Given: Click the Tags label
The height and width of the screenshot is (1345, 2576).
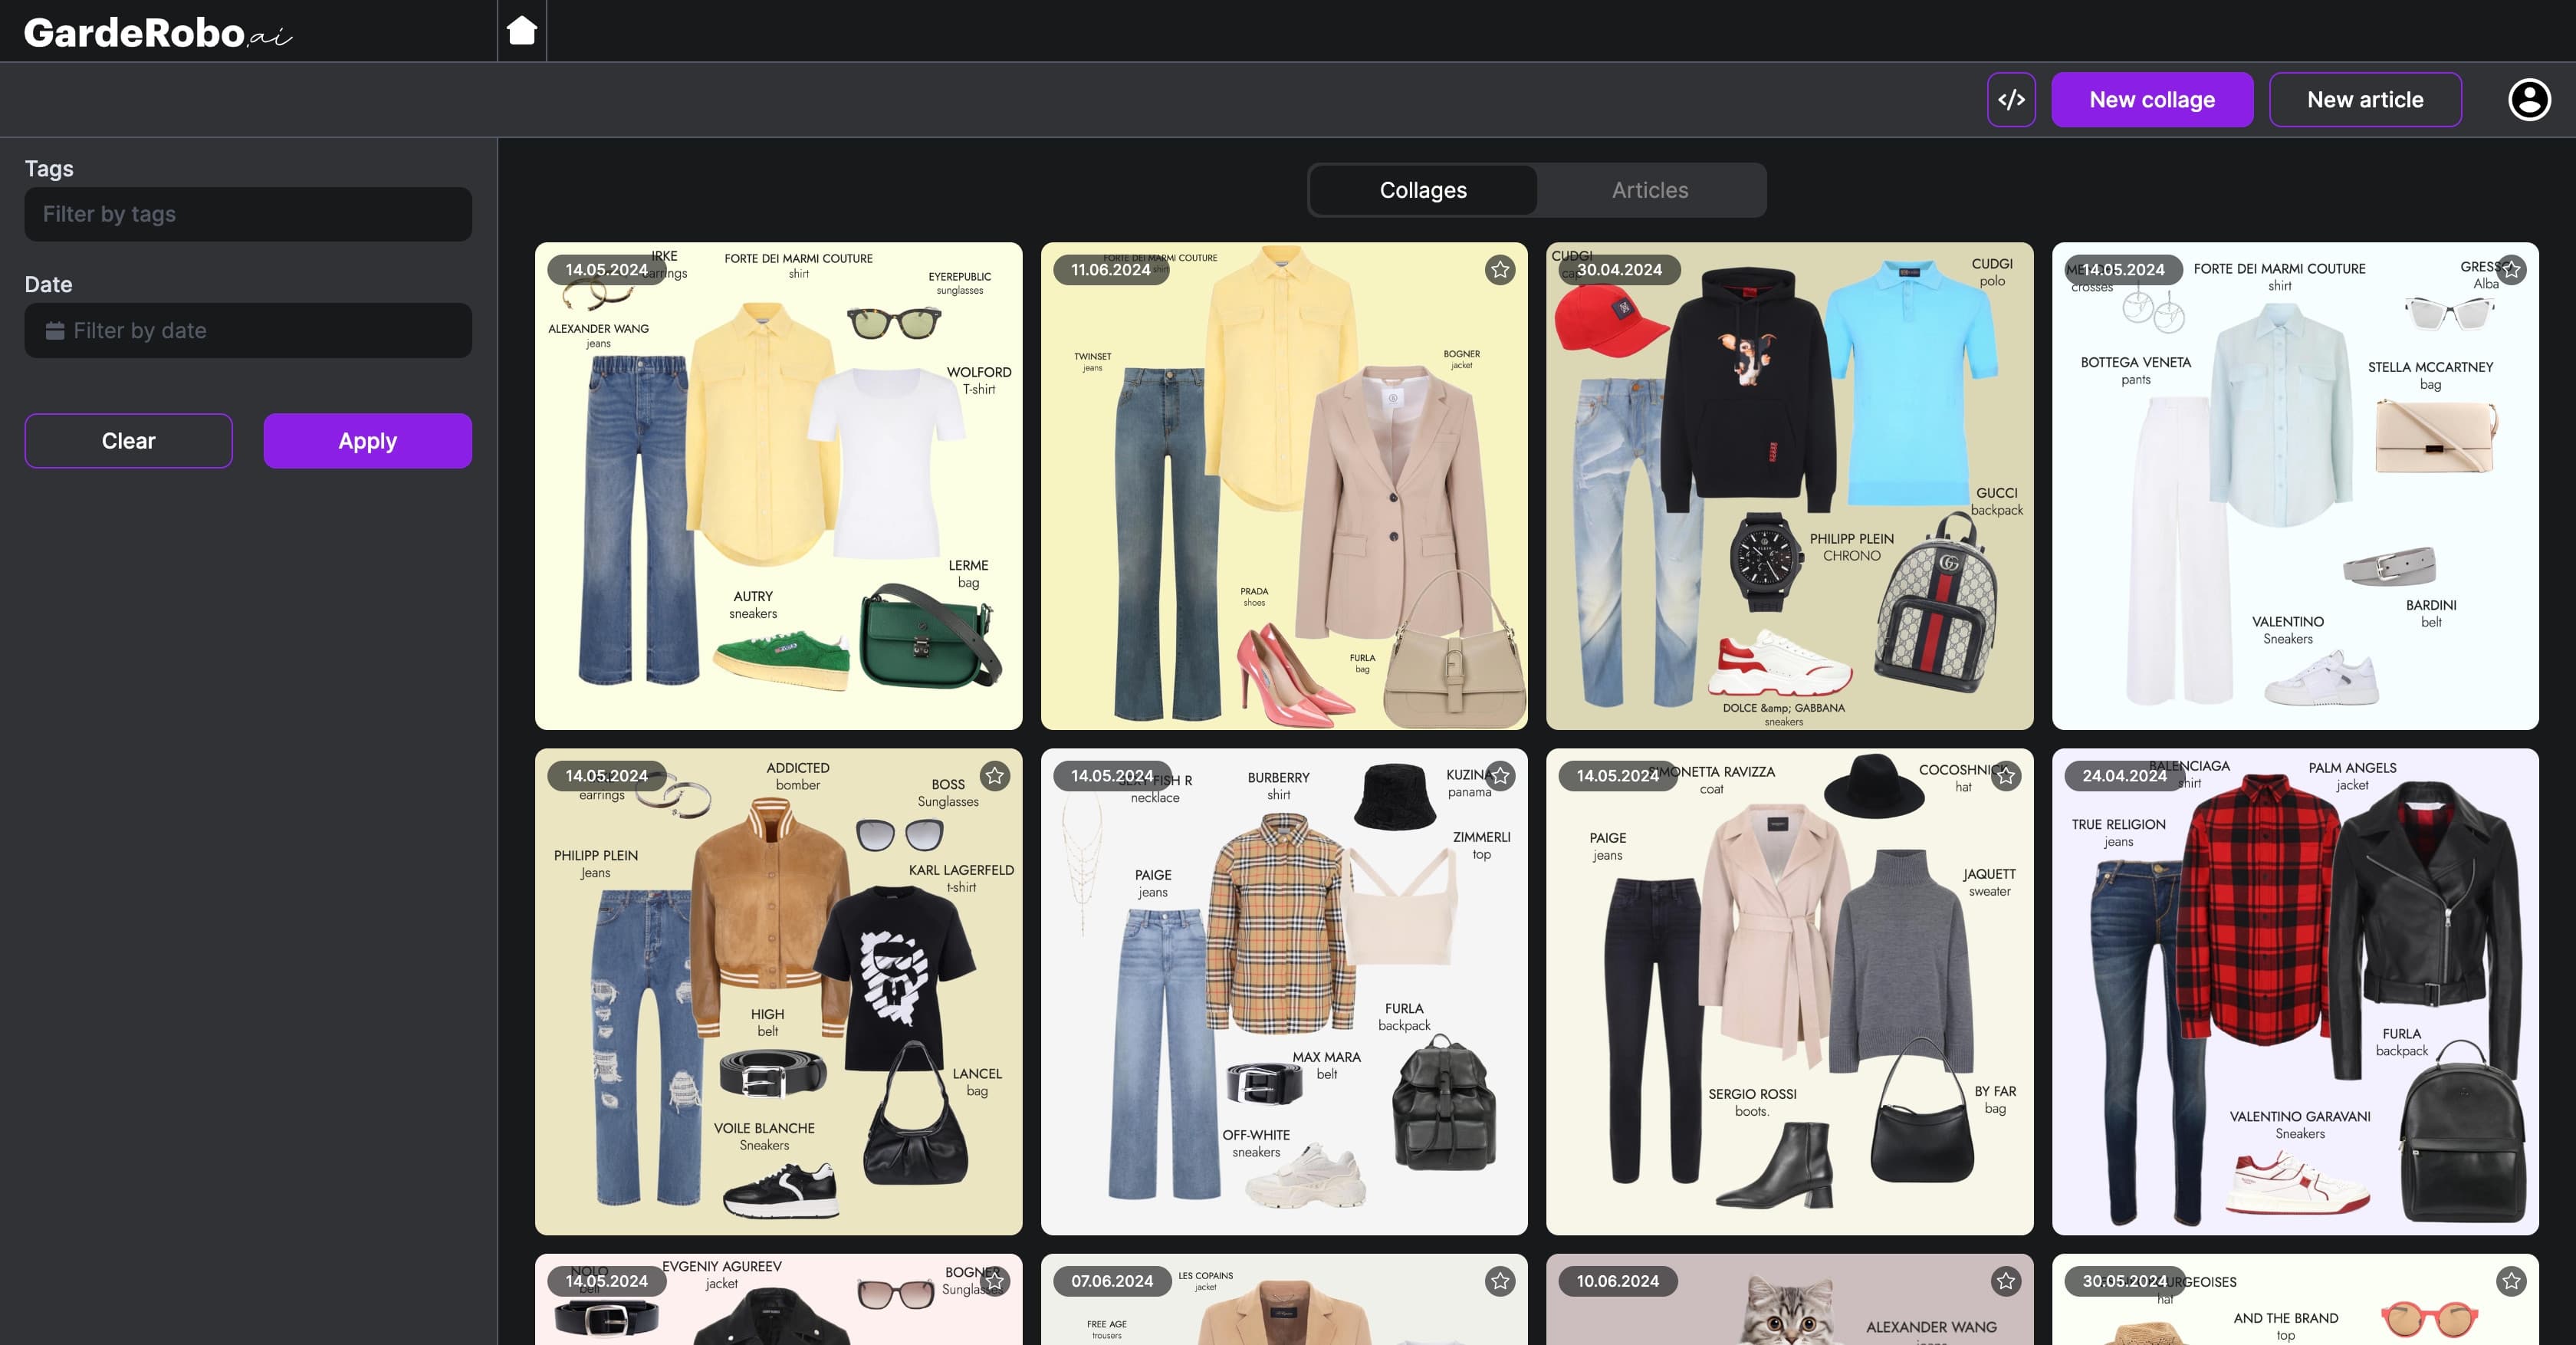Looking at the screenshot, I should point(49,168).
